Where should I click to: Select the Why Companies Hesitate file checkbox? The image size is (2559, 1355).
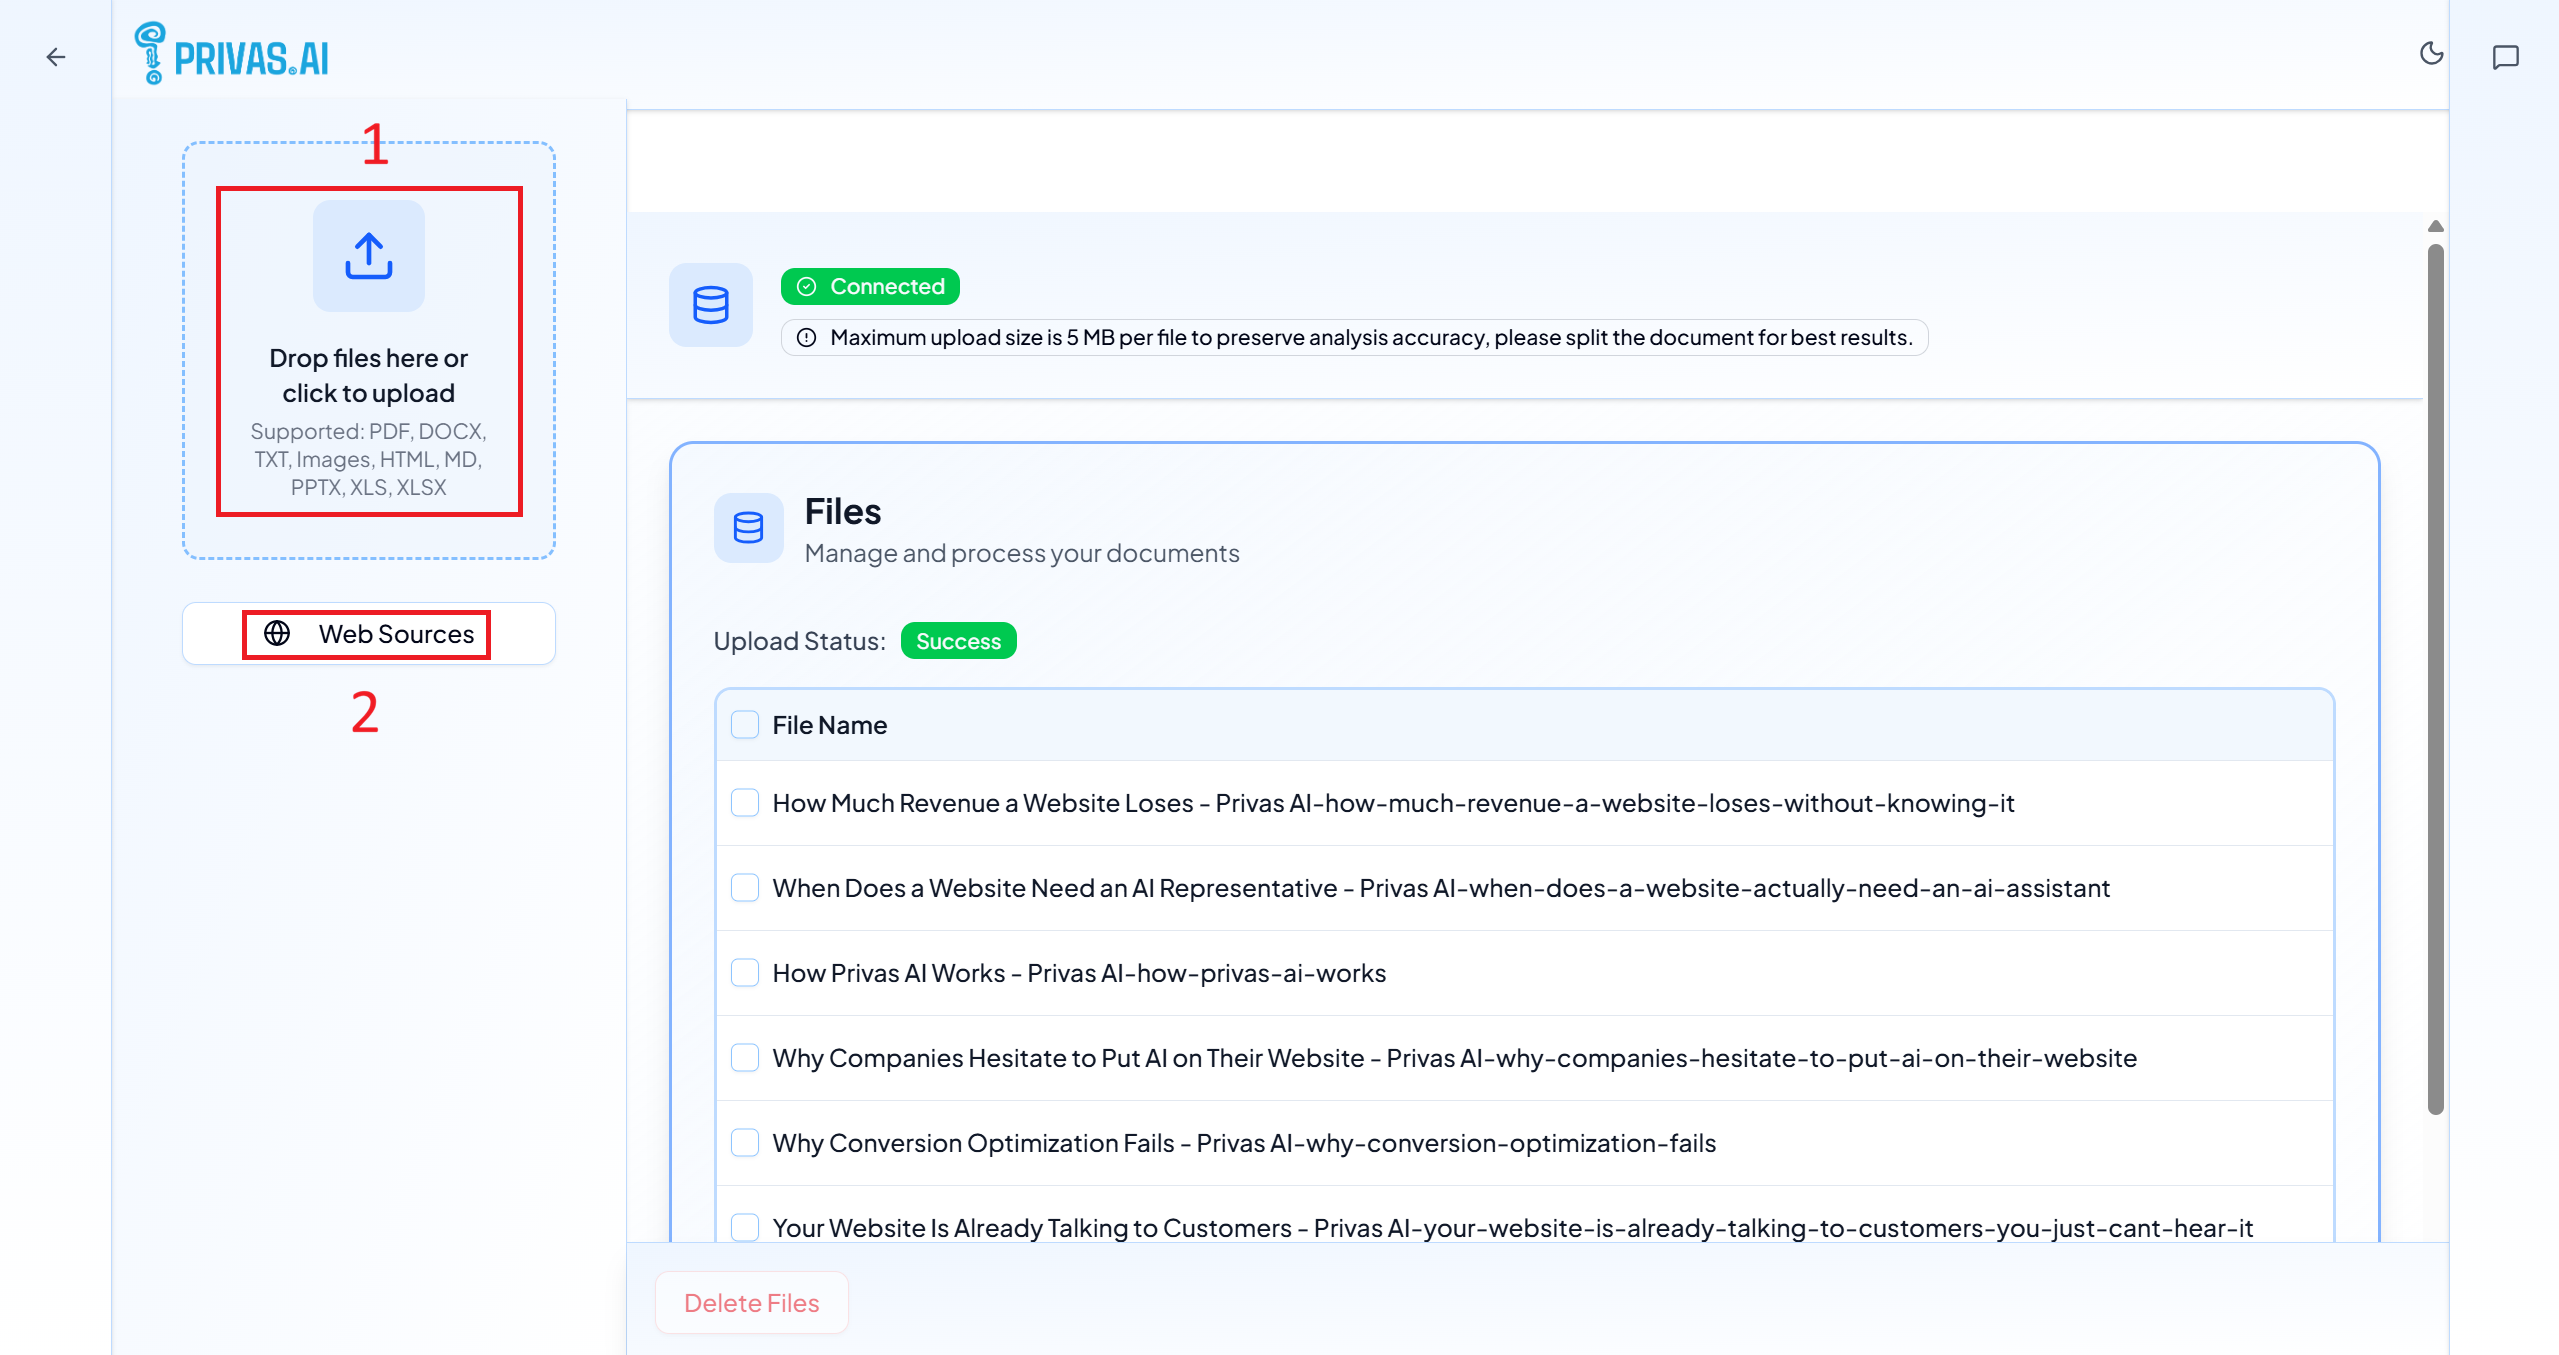click(745, 1058)
